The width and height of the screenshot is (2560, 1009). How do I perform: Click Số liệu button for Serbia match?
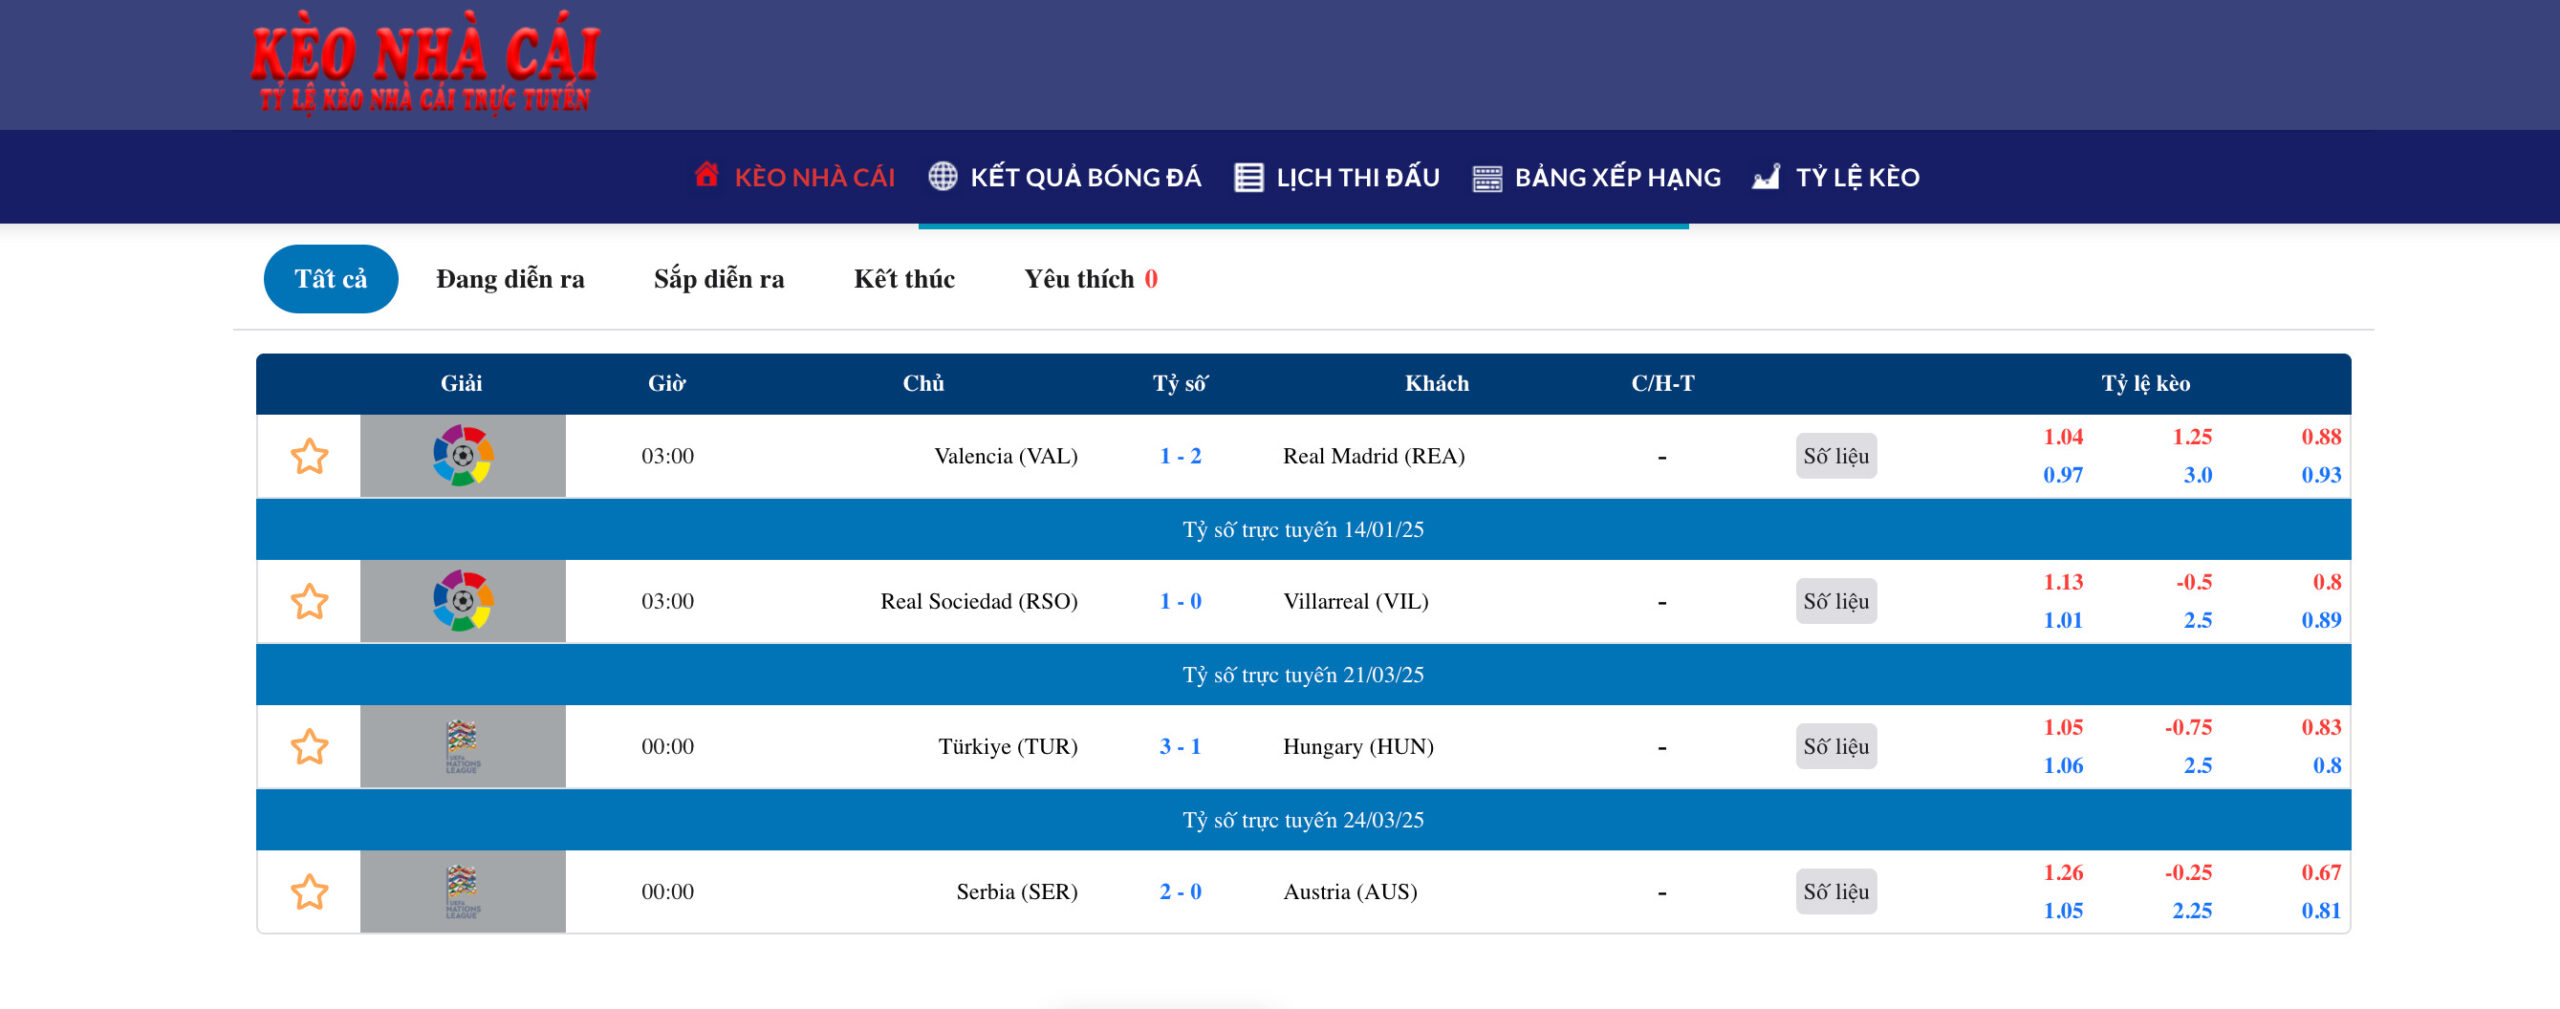click(x=1836, y=891)
